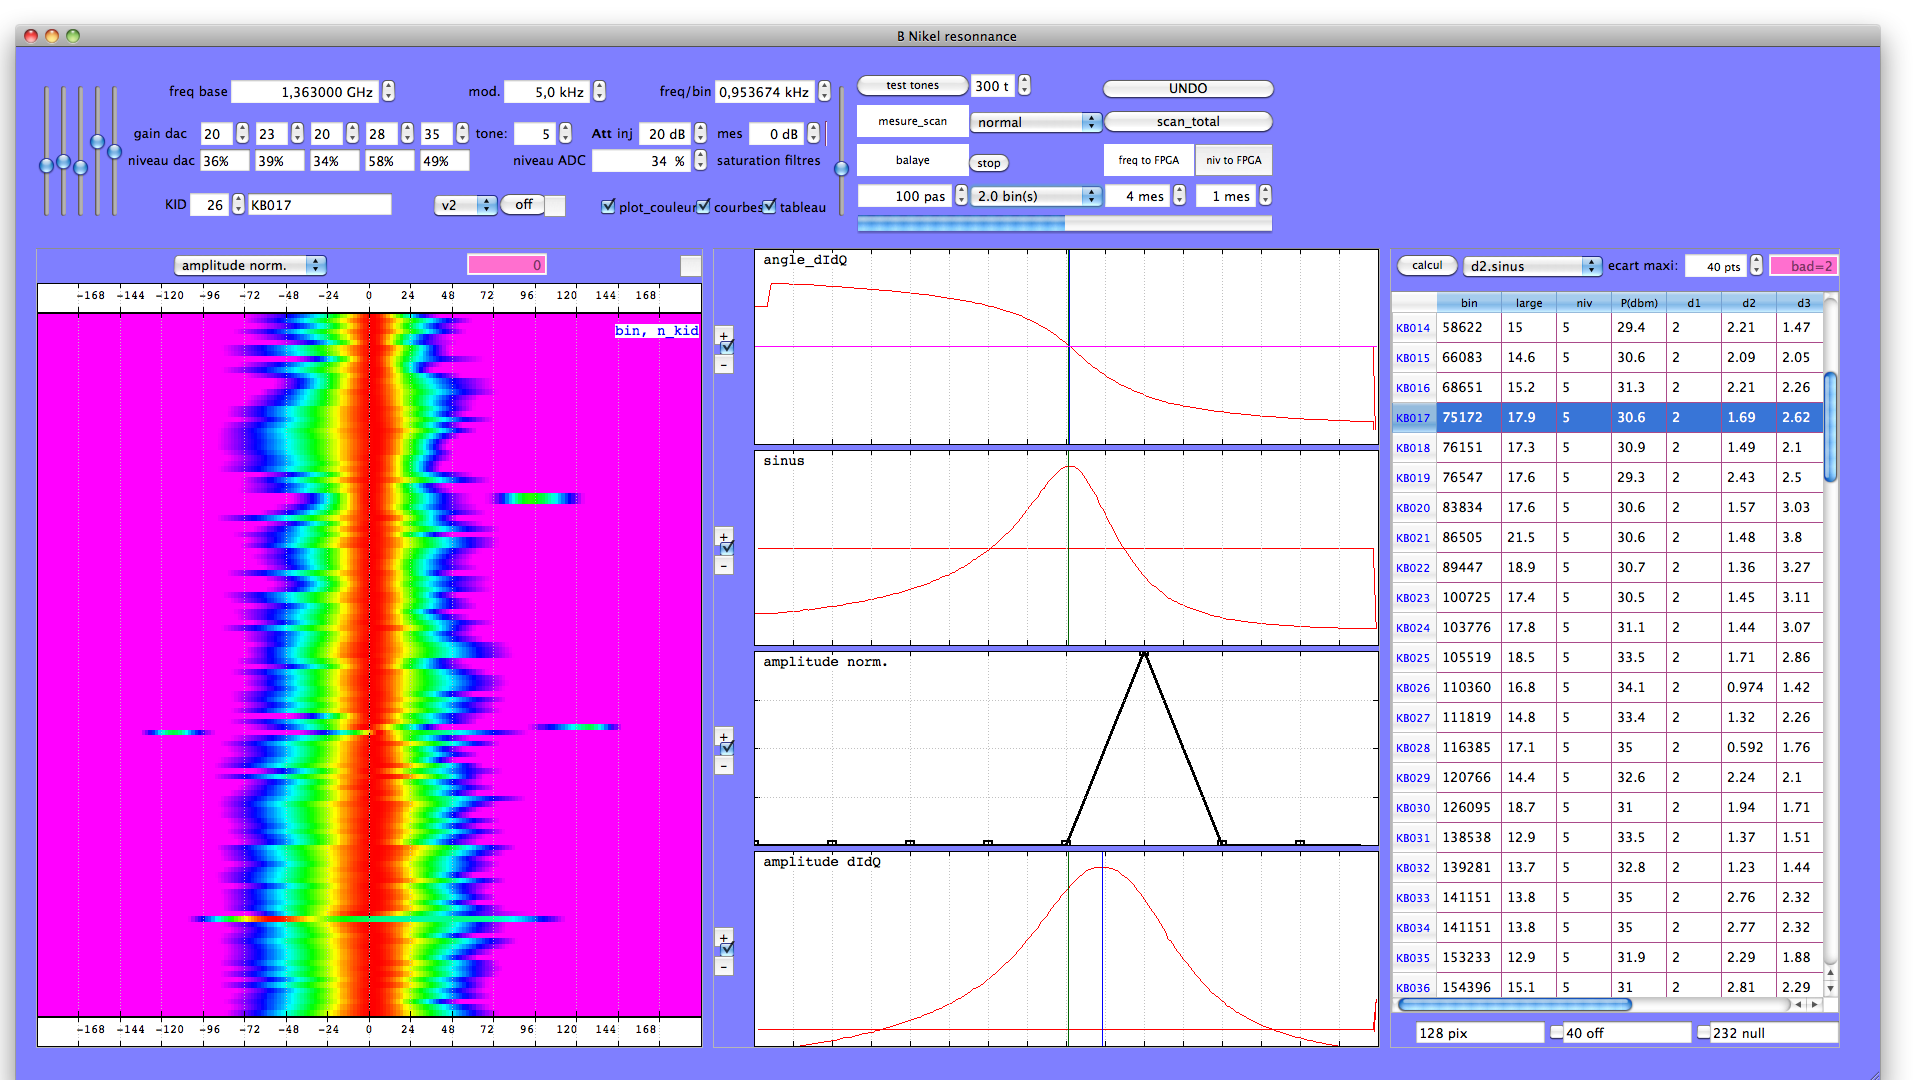Click the KB017 name input field

319,205
